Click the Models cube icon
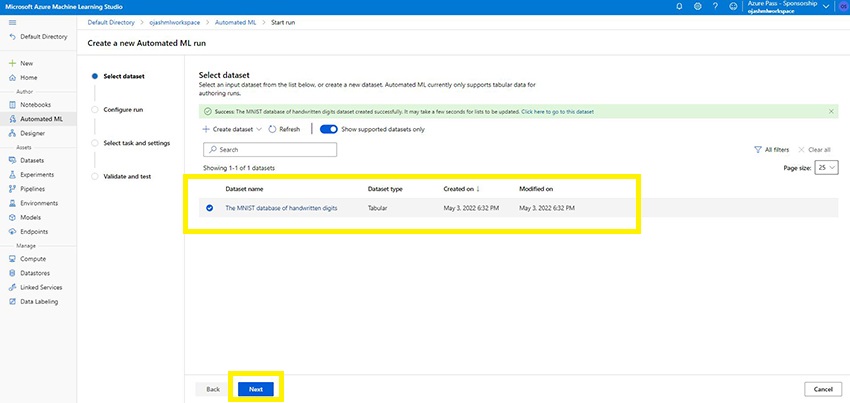Viewport: 850px width, 403px height. (12, 217)
